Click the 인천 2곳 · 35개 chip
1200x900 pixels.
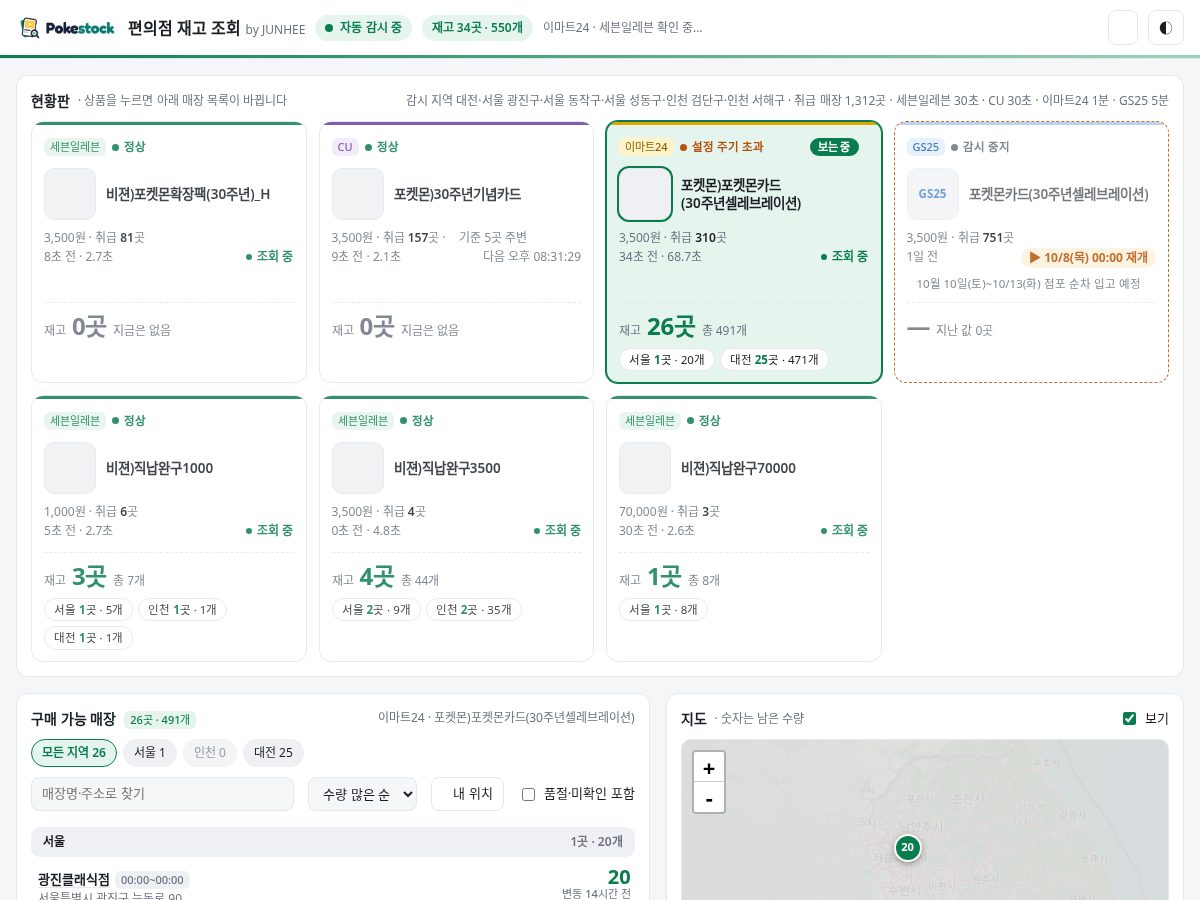[474, 609]
